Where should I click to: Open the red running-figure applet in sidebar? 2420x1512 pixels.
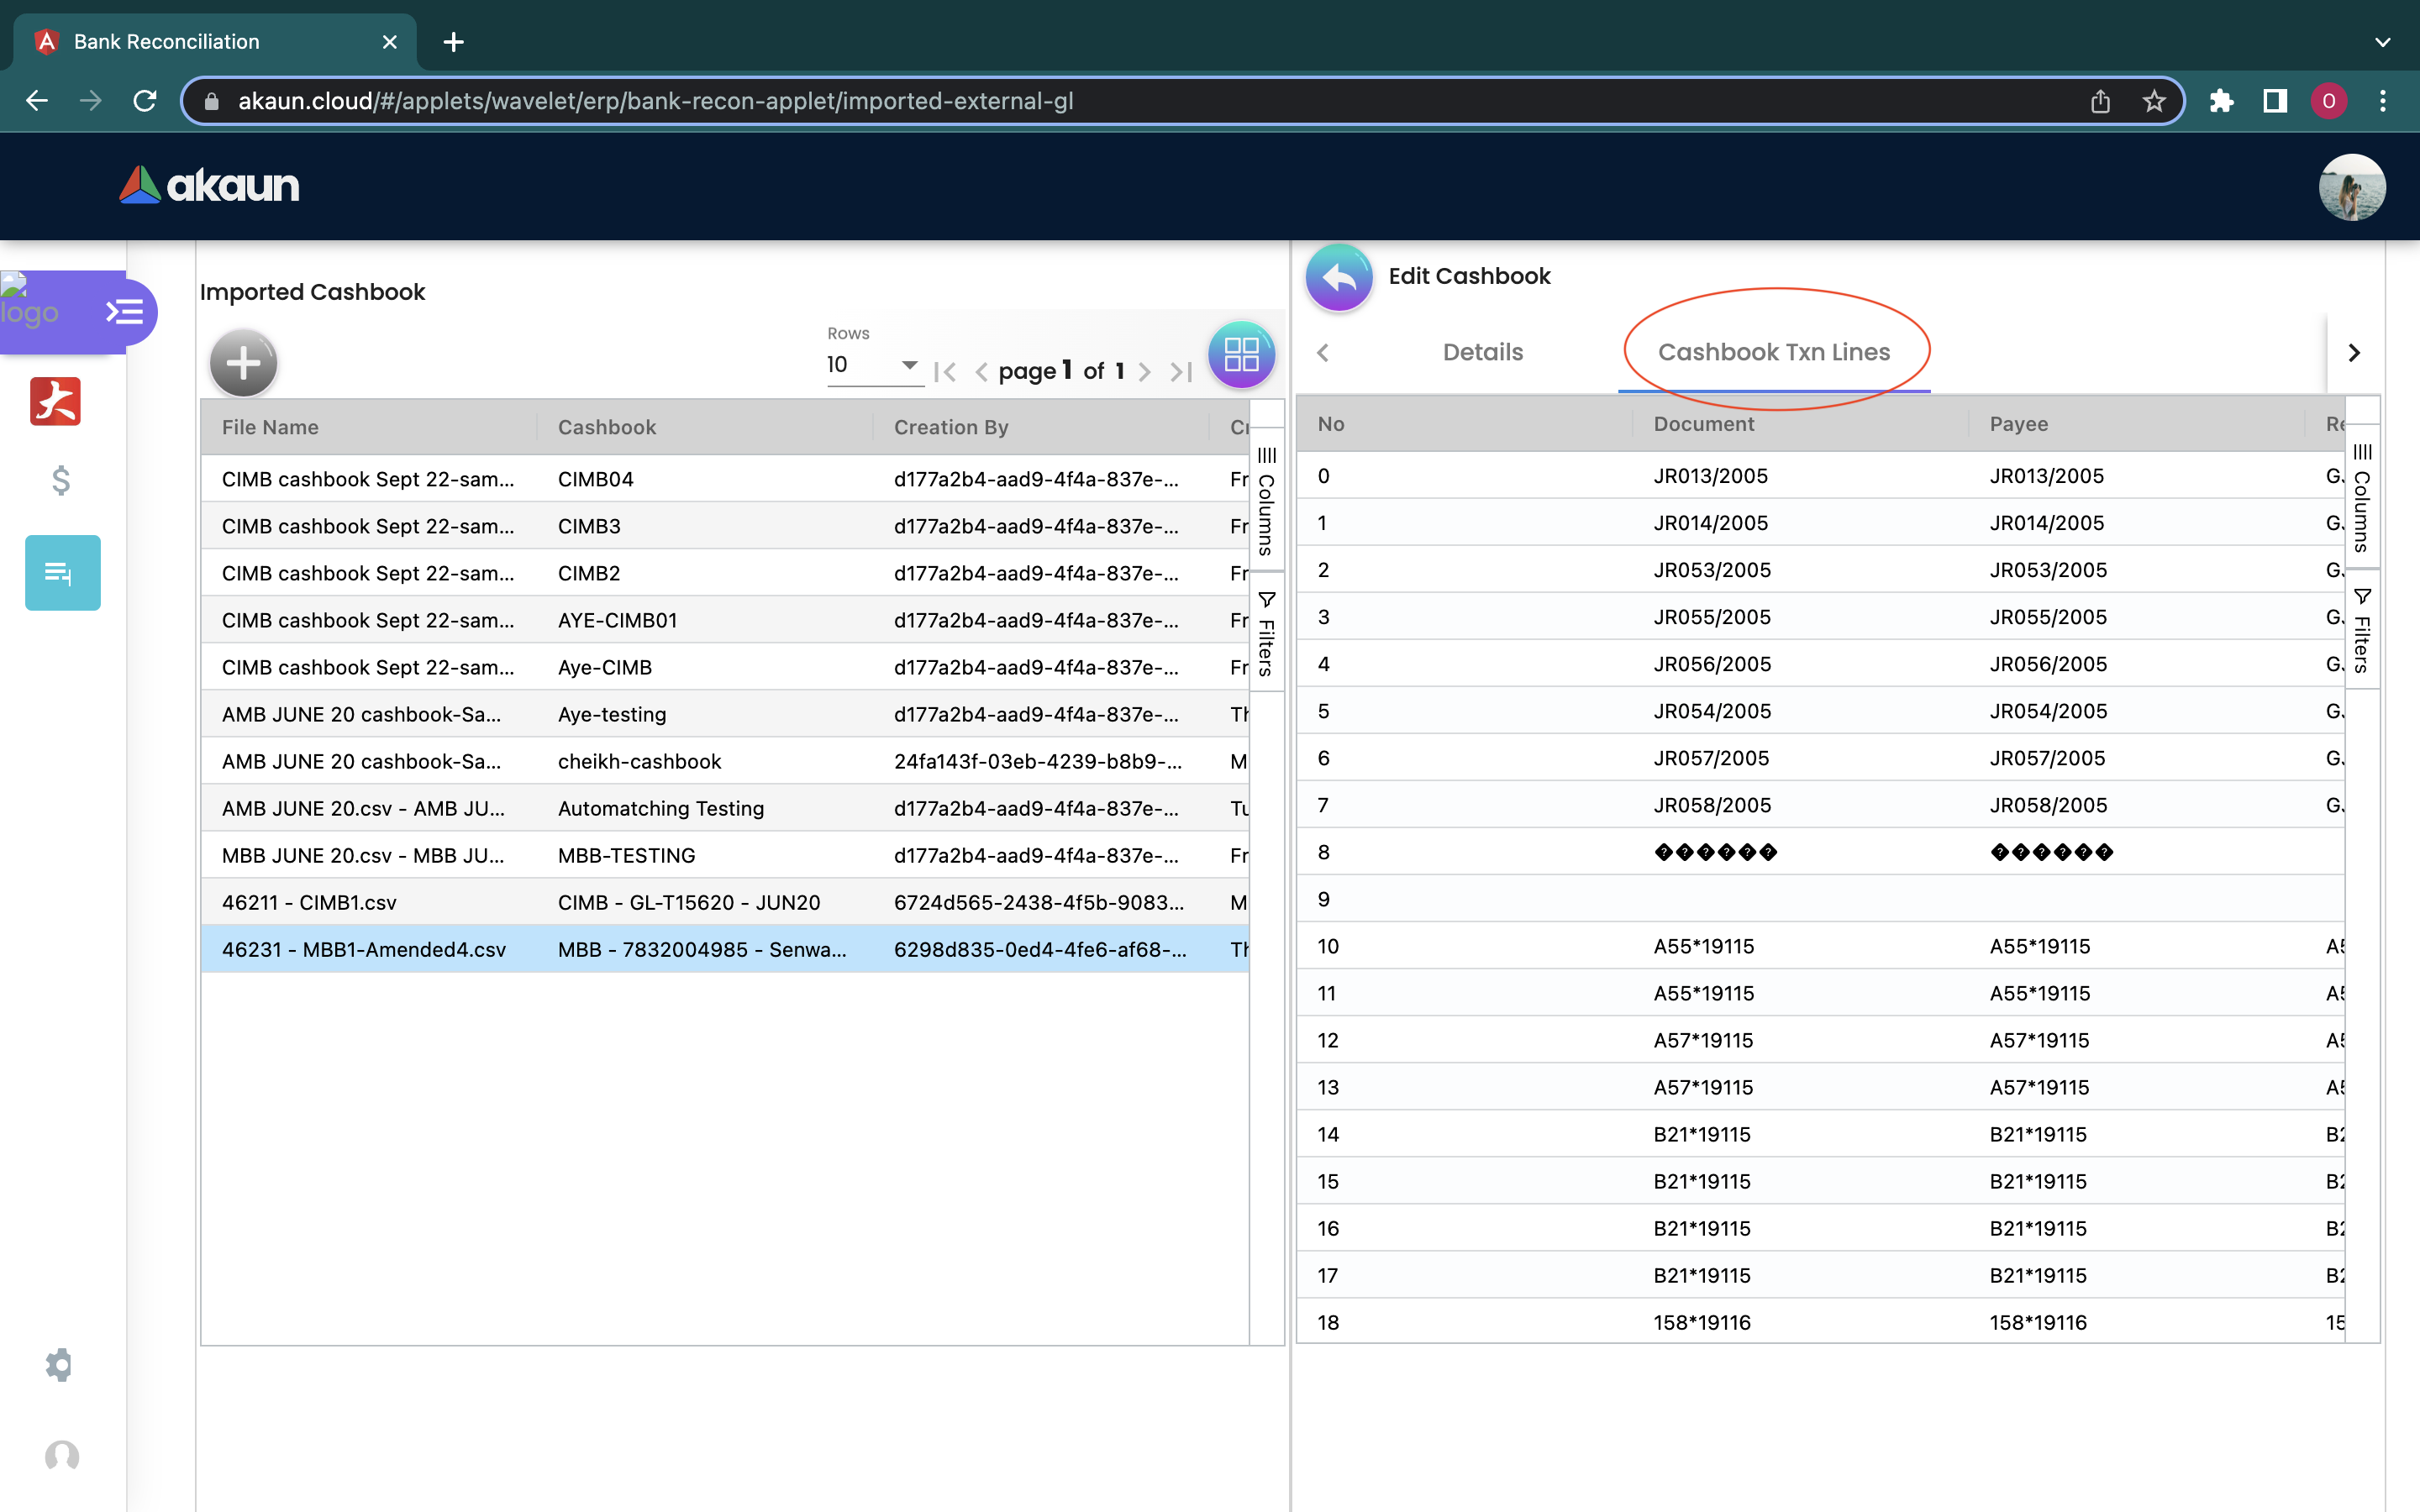56,402
